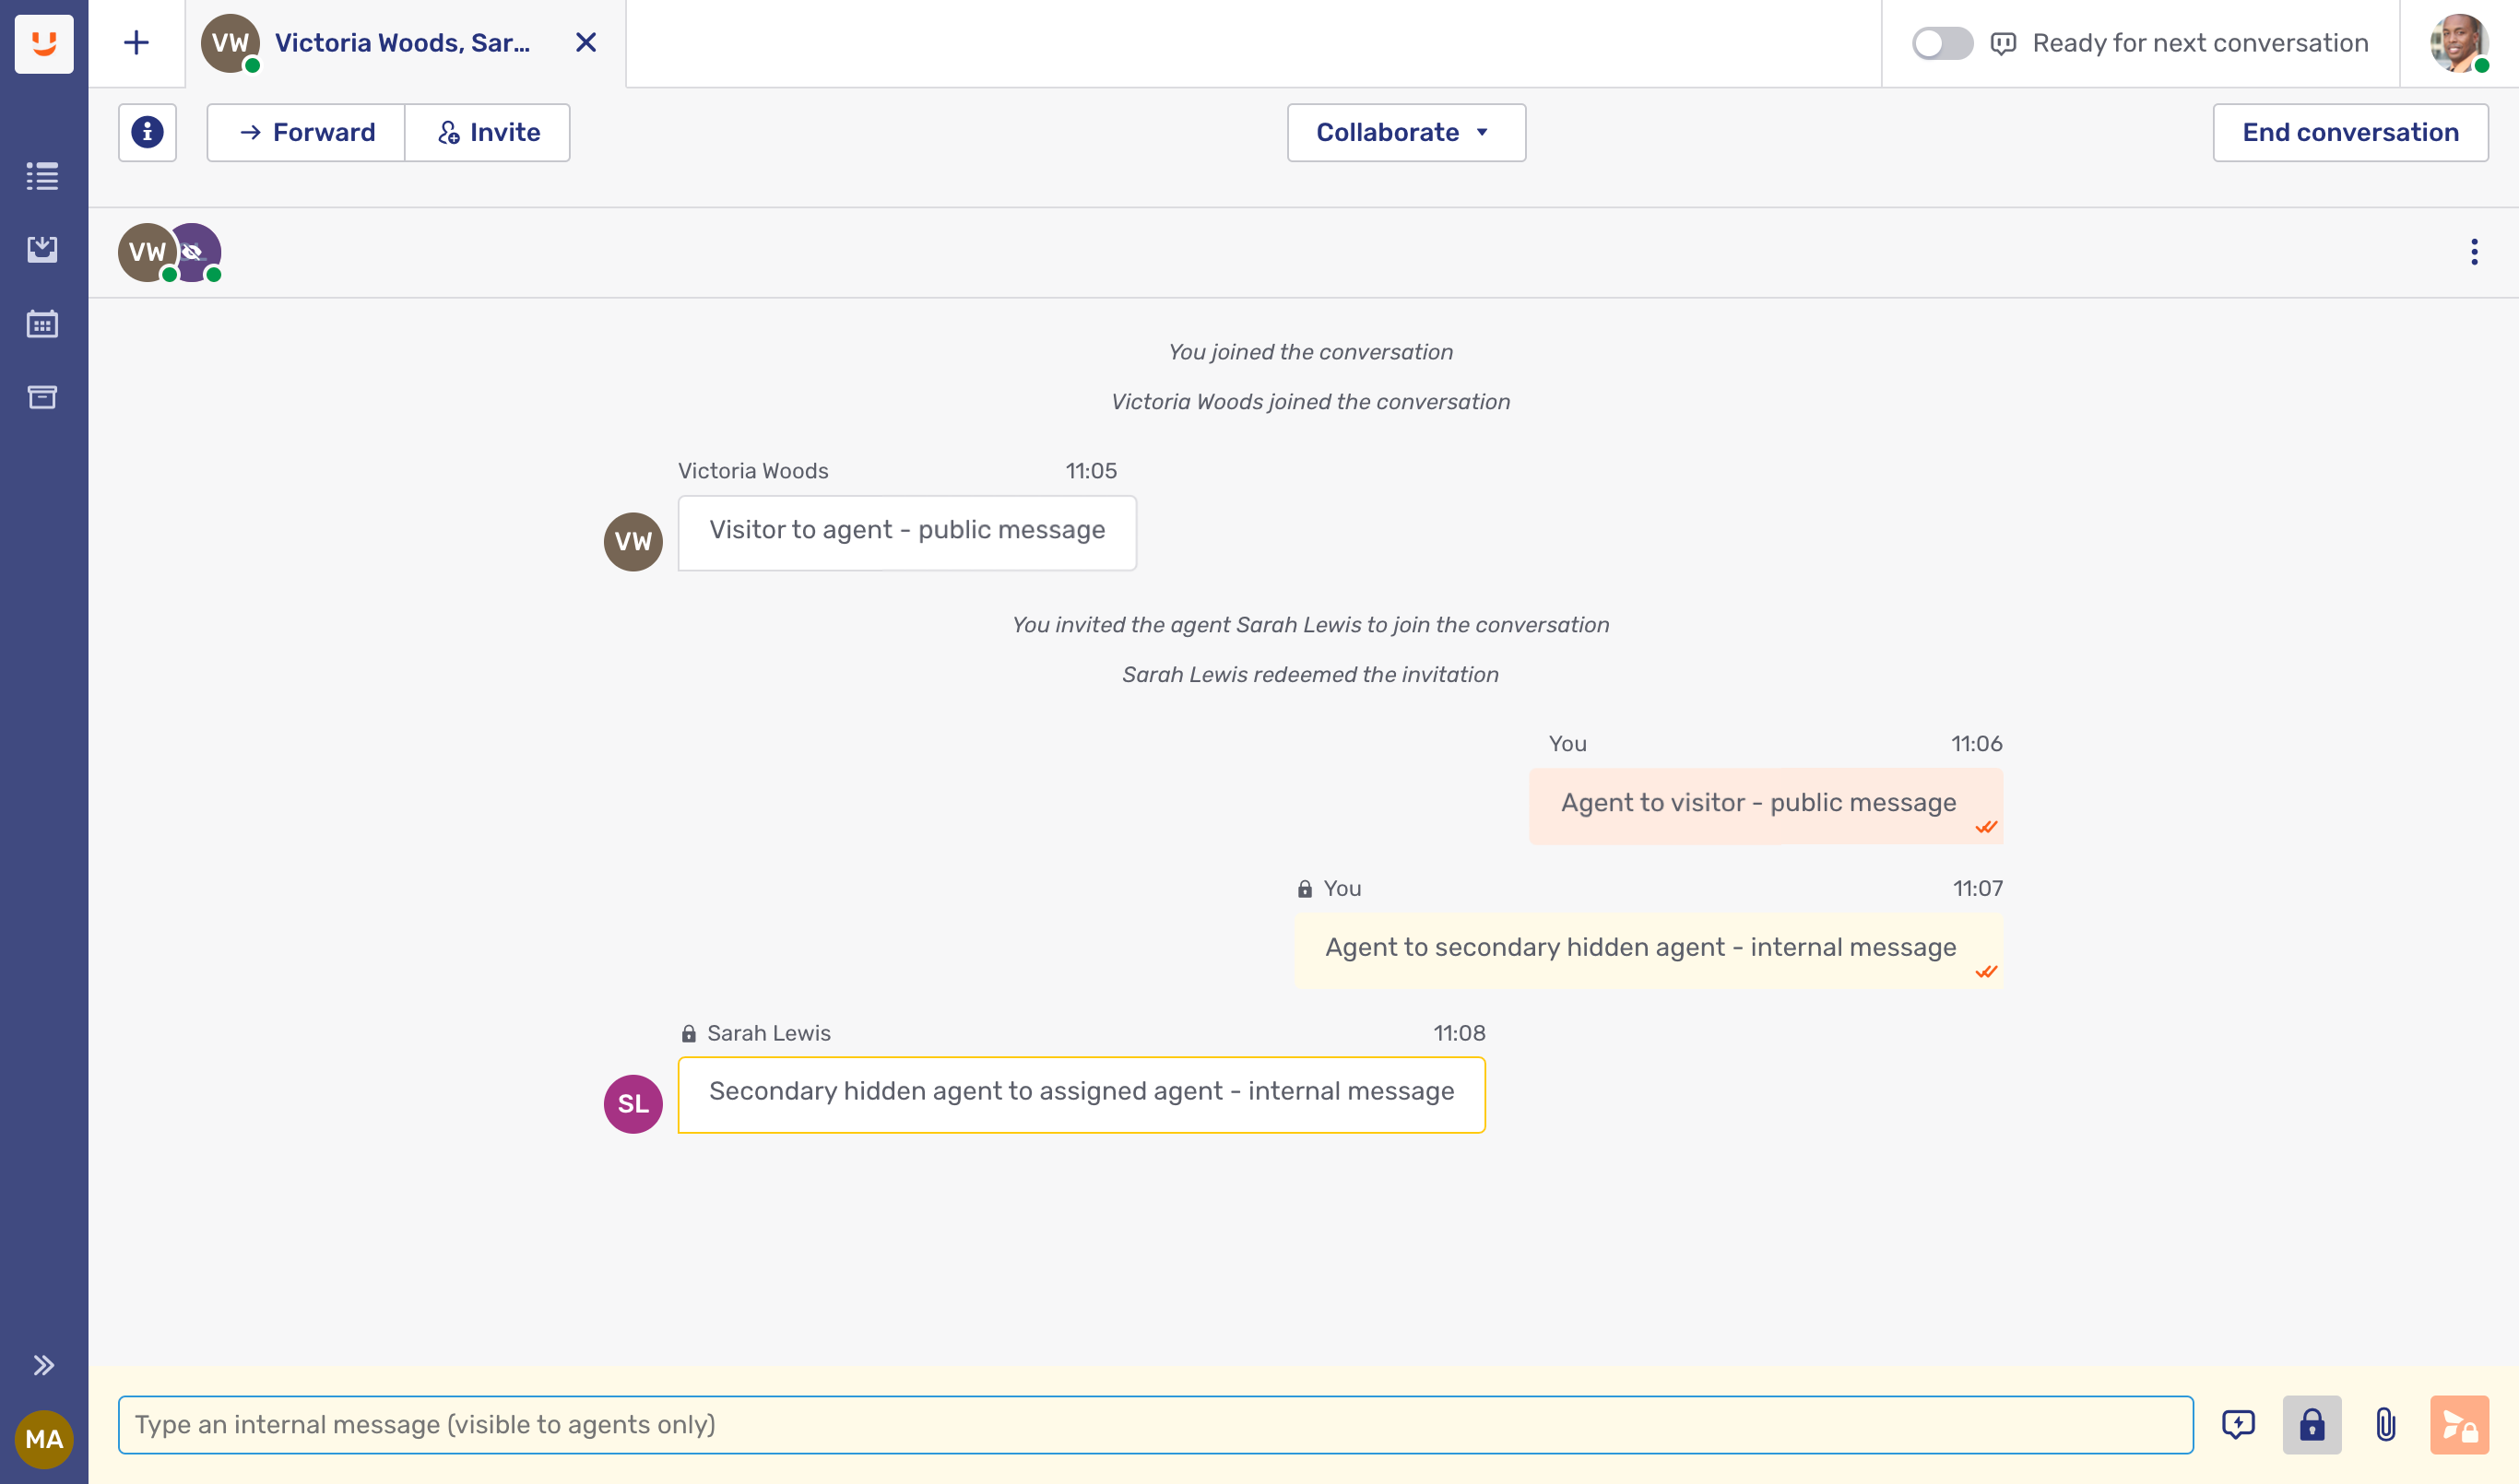Image resolution: width=2519 pixels, height=1484 pixels.
Task: Forward the conversation
Action: point(304,132)
